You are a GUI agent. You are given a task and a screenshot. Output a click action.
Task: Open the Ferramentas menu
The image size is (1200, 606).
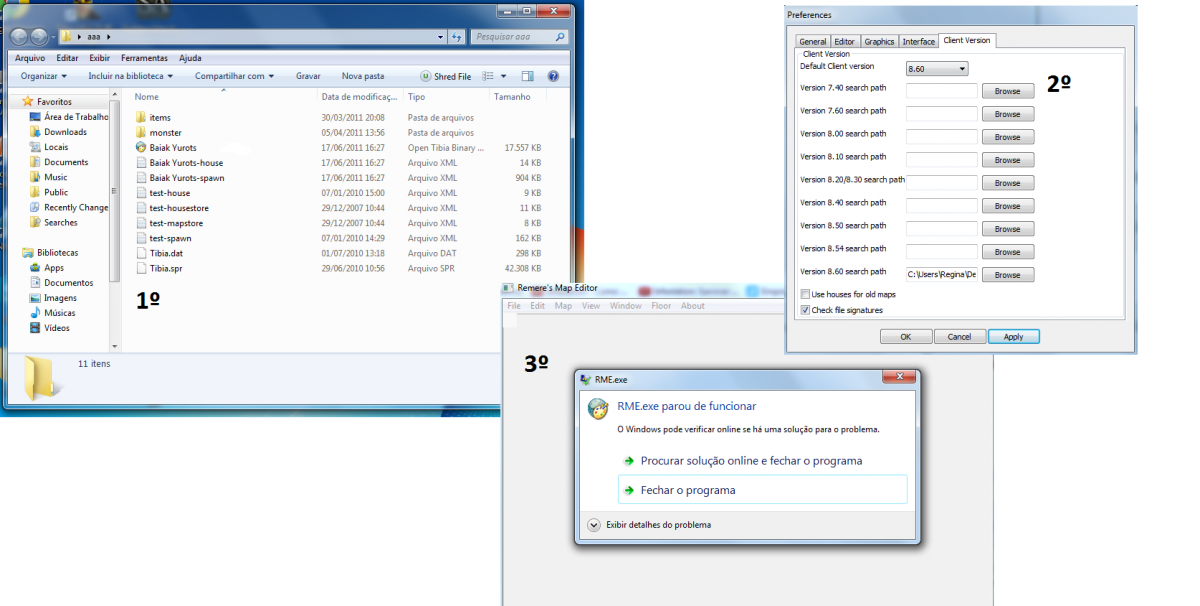[144, 58]
